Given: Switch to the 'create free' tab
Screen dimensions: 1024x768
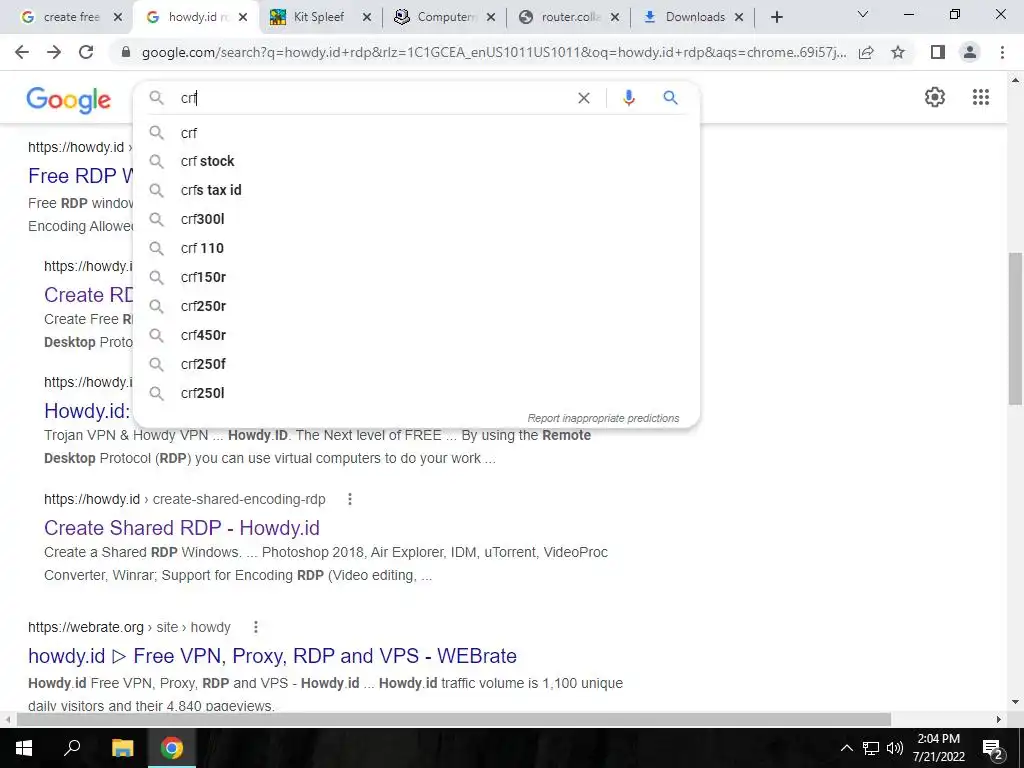Looking at the screenshot, I should 71,17.
